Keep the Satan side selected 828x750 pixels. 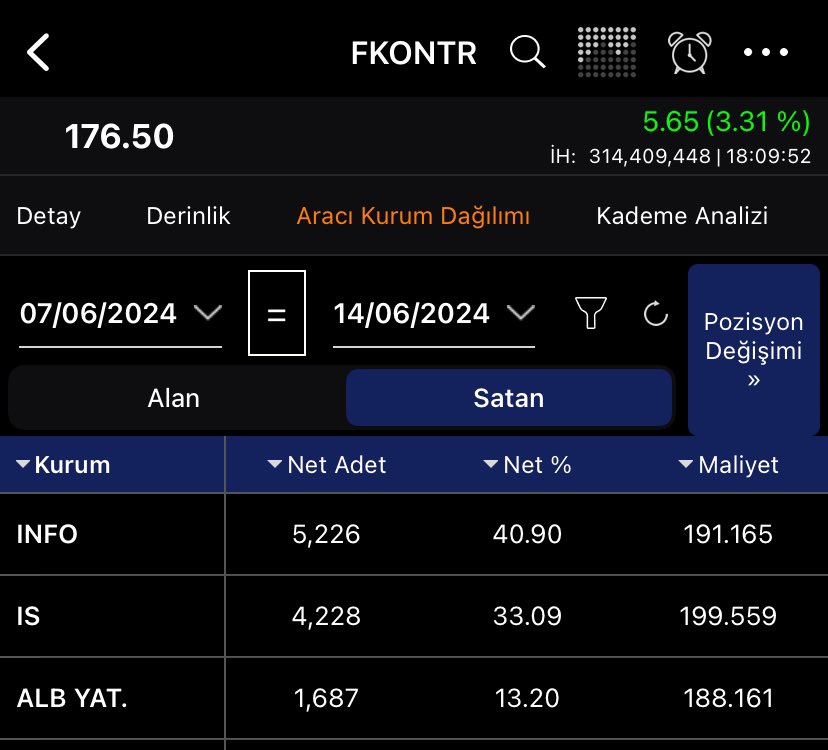pyautogui.click(x=509, y=397)
